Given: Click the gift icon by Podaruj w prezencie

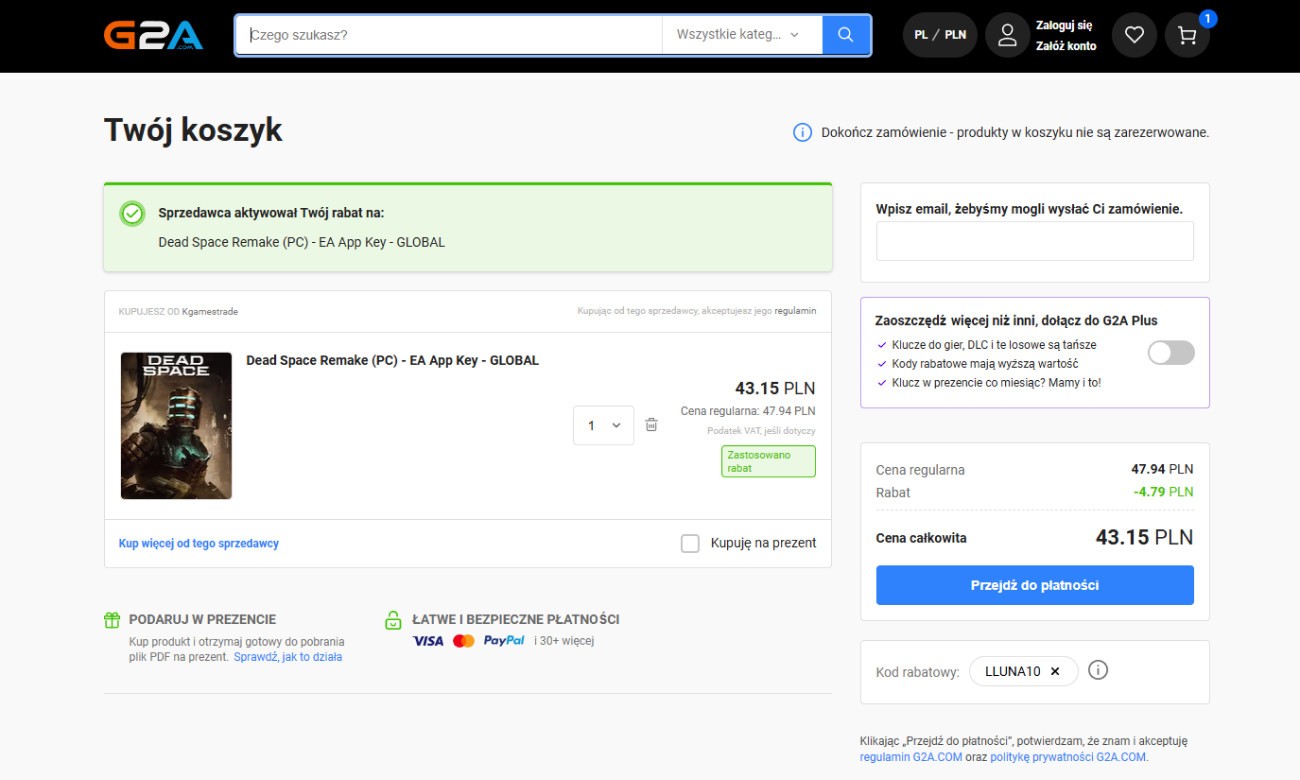Looking at the screenshot, I should (x=112, y=620).
